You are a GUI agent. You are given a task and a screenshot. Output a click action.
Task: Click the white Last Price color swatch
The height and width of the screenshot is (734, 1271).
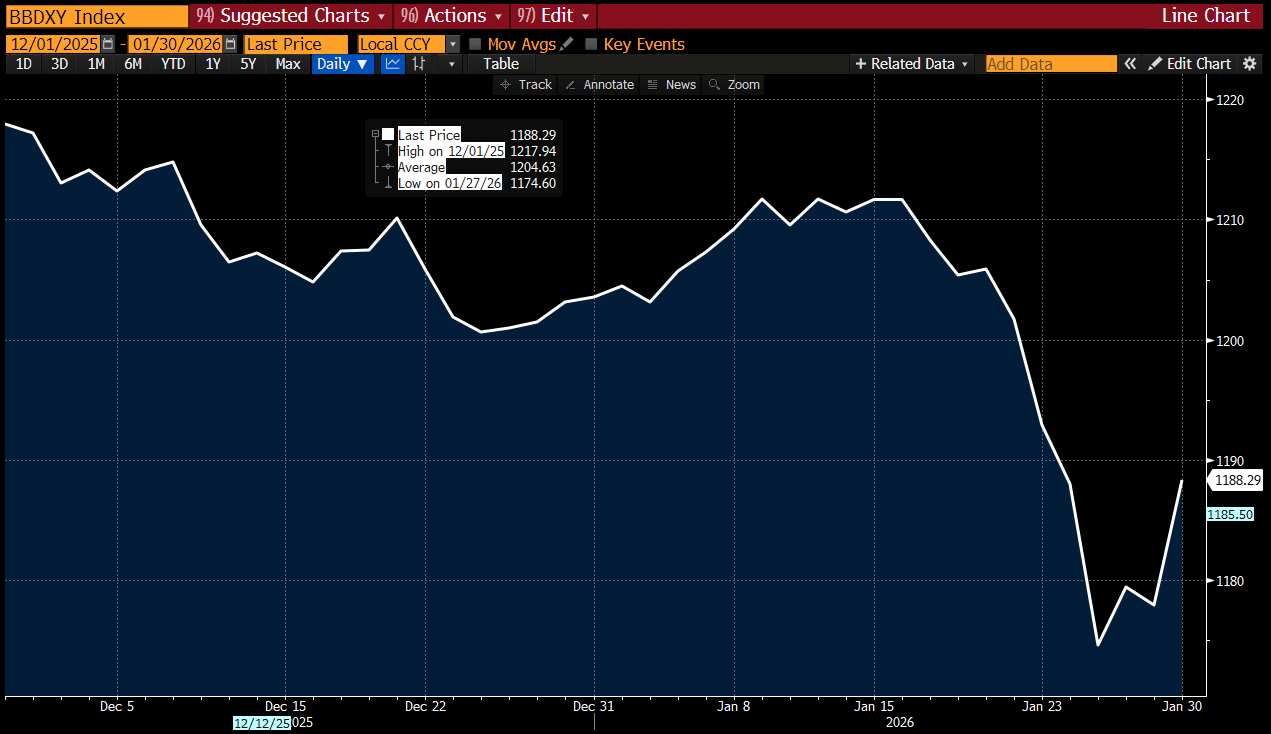click(388, 134)
